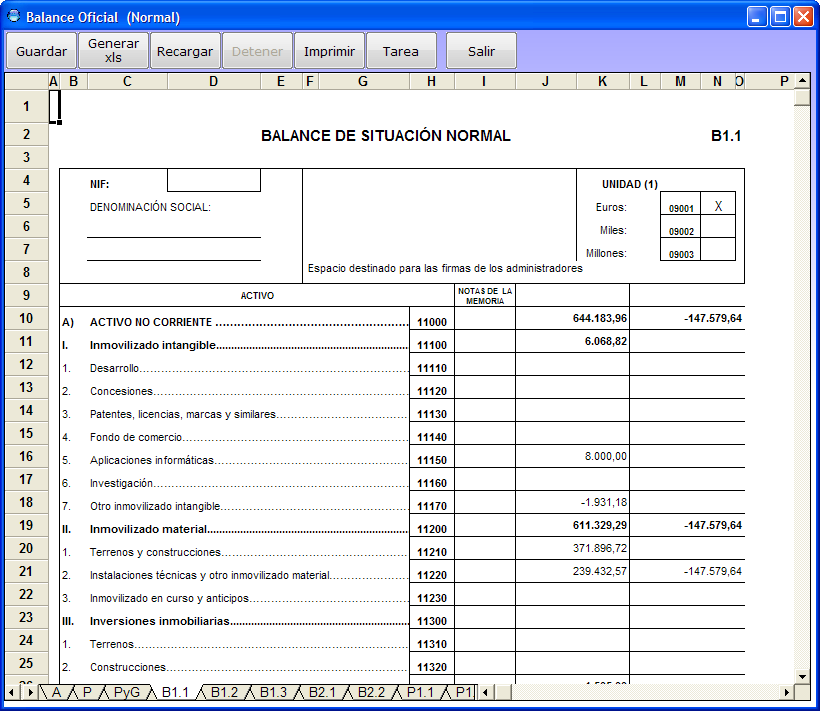Click the Balance Oficial window title icon

[14, 16]
